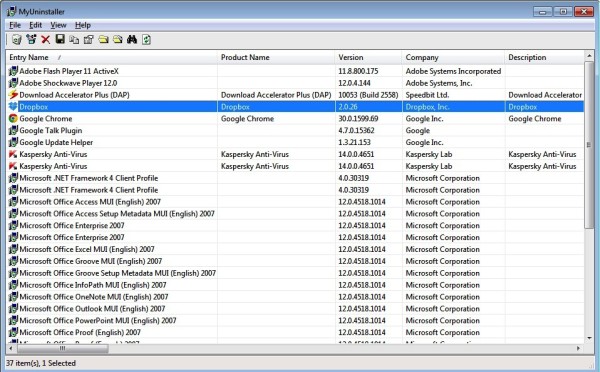The image size is (600, 372).
Task: Click the second yellow folder toolbar icon
Action: (117, 39)
